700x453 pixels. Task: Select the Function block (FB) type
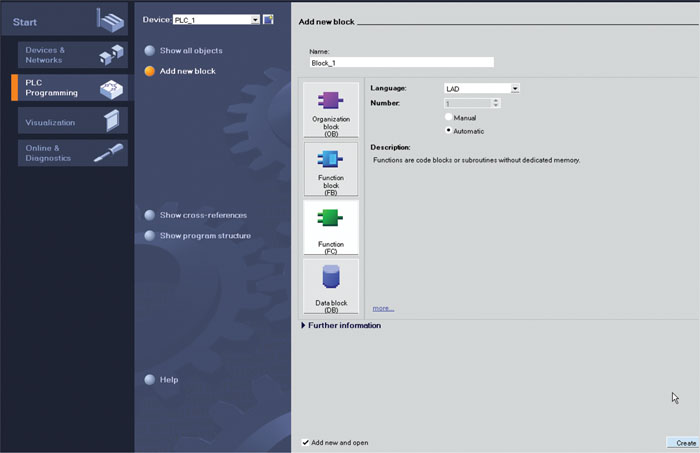331,169
